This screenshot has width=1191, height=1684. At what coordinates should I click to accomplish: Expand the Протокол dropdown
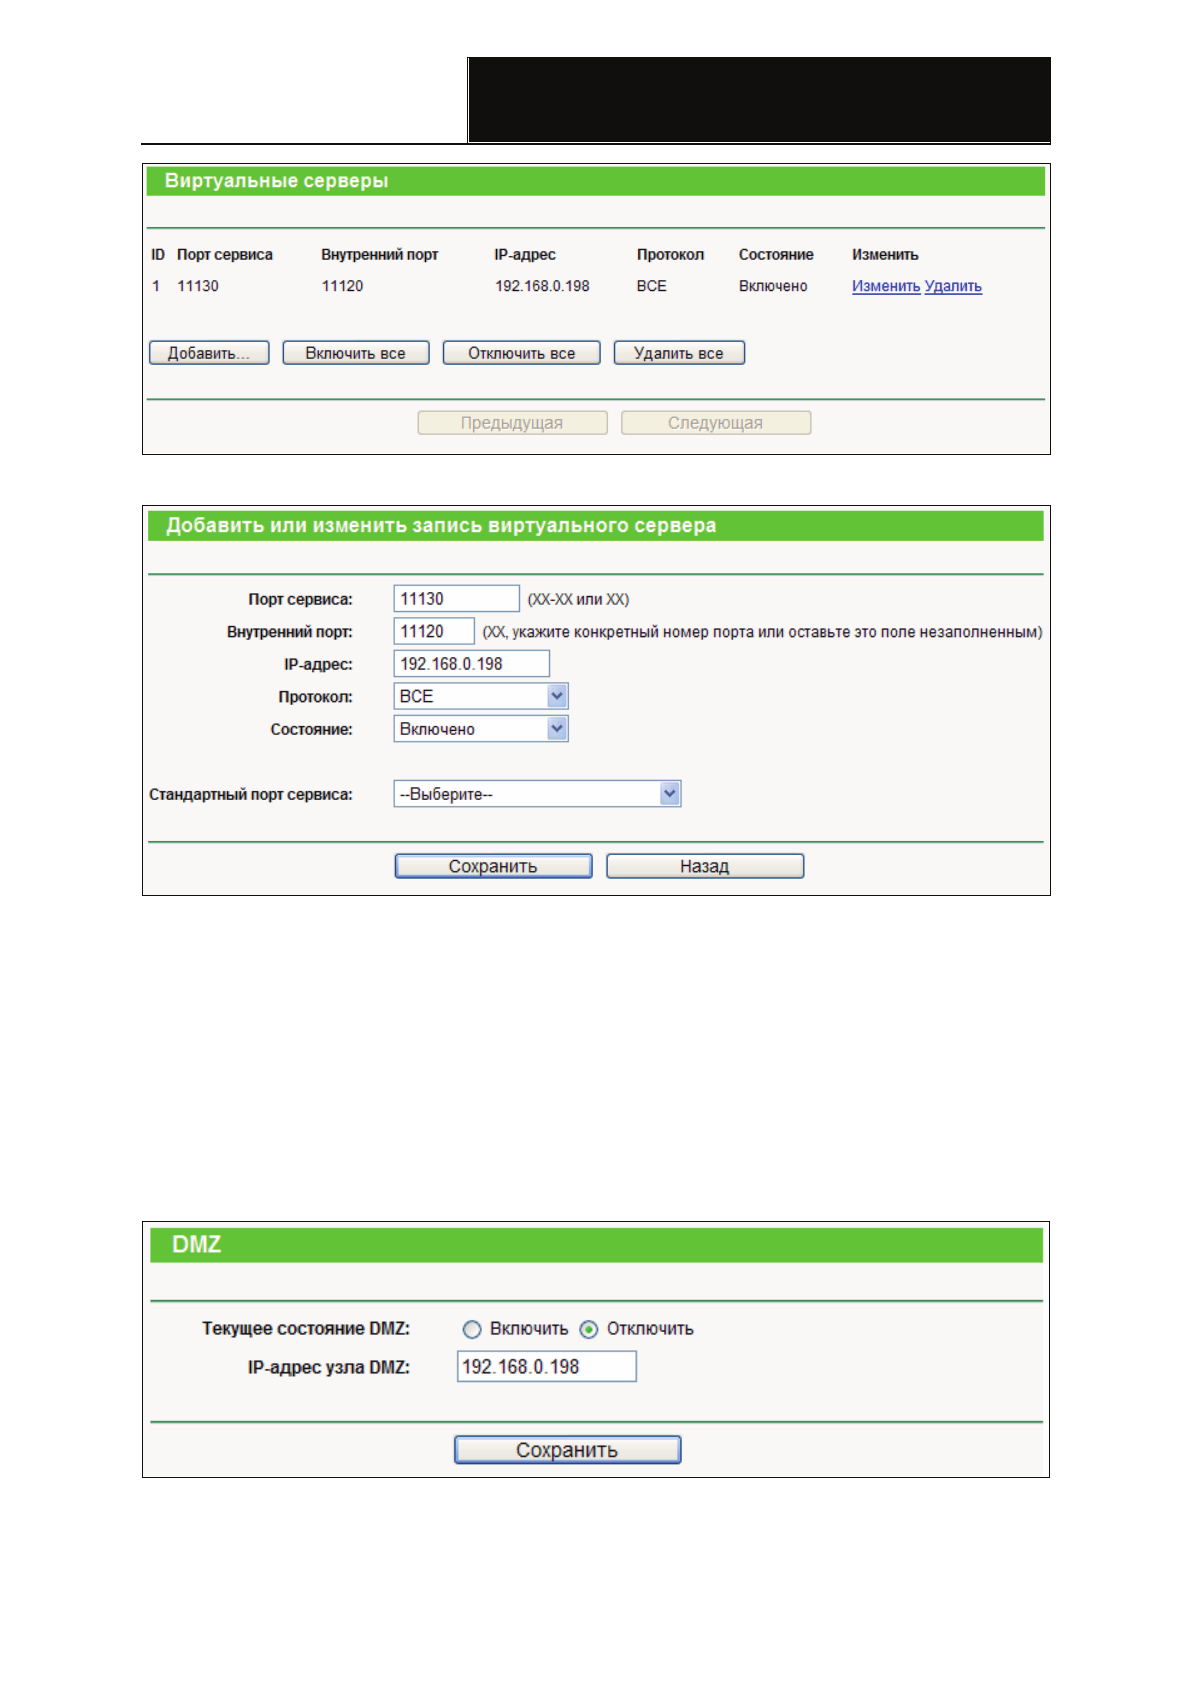coord(481,697)
